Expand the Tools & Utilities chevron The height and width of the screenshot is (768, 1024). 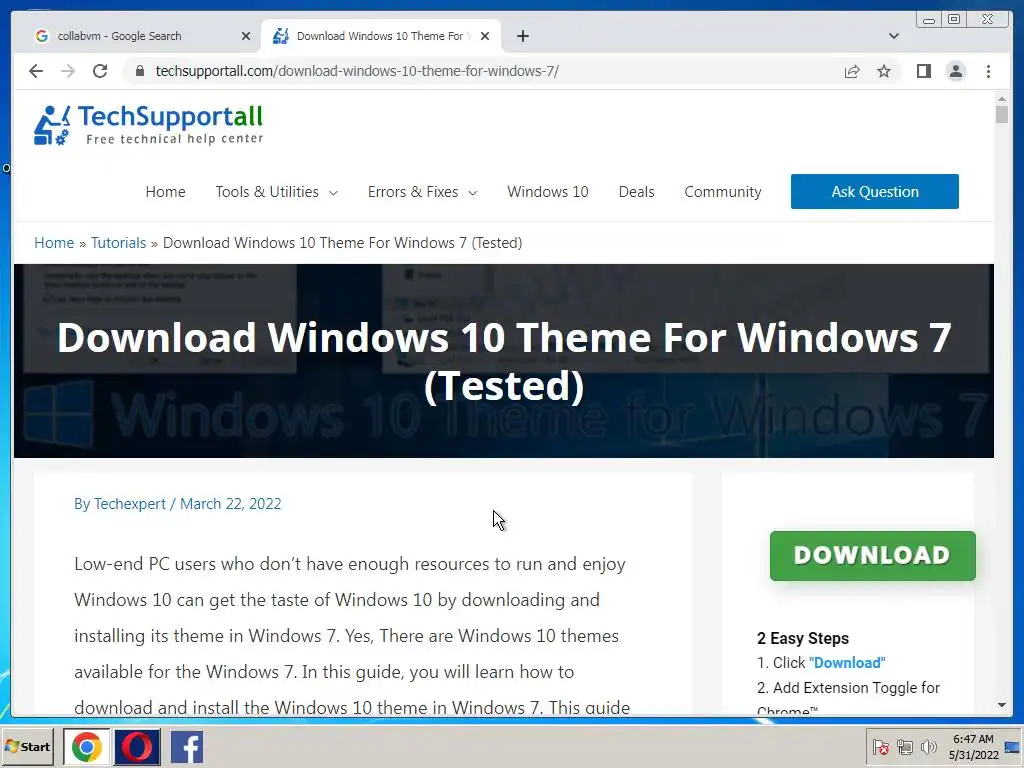click(x=333, y=193)
